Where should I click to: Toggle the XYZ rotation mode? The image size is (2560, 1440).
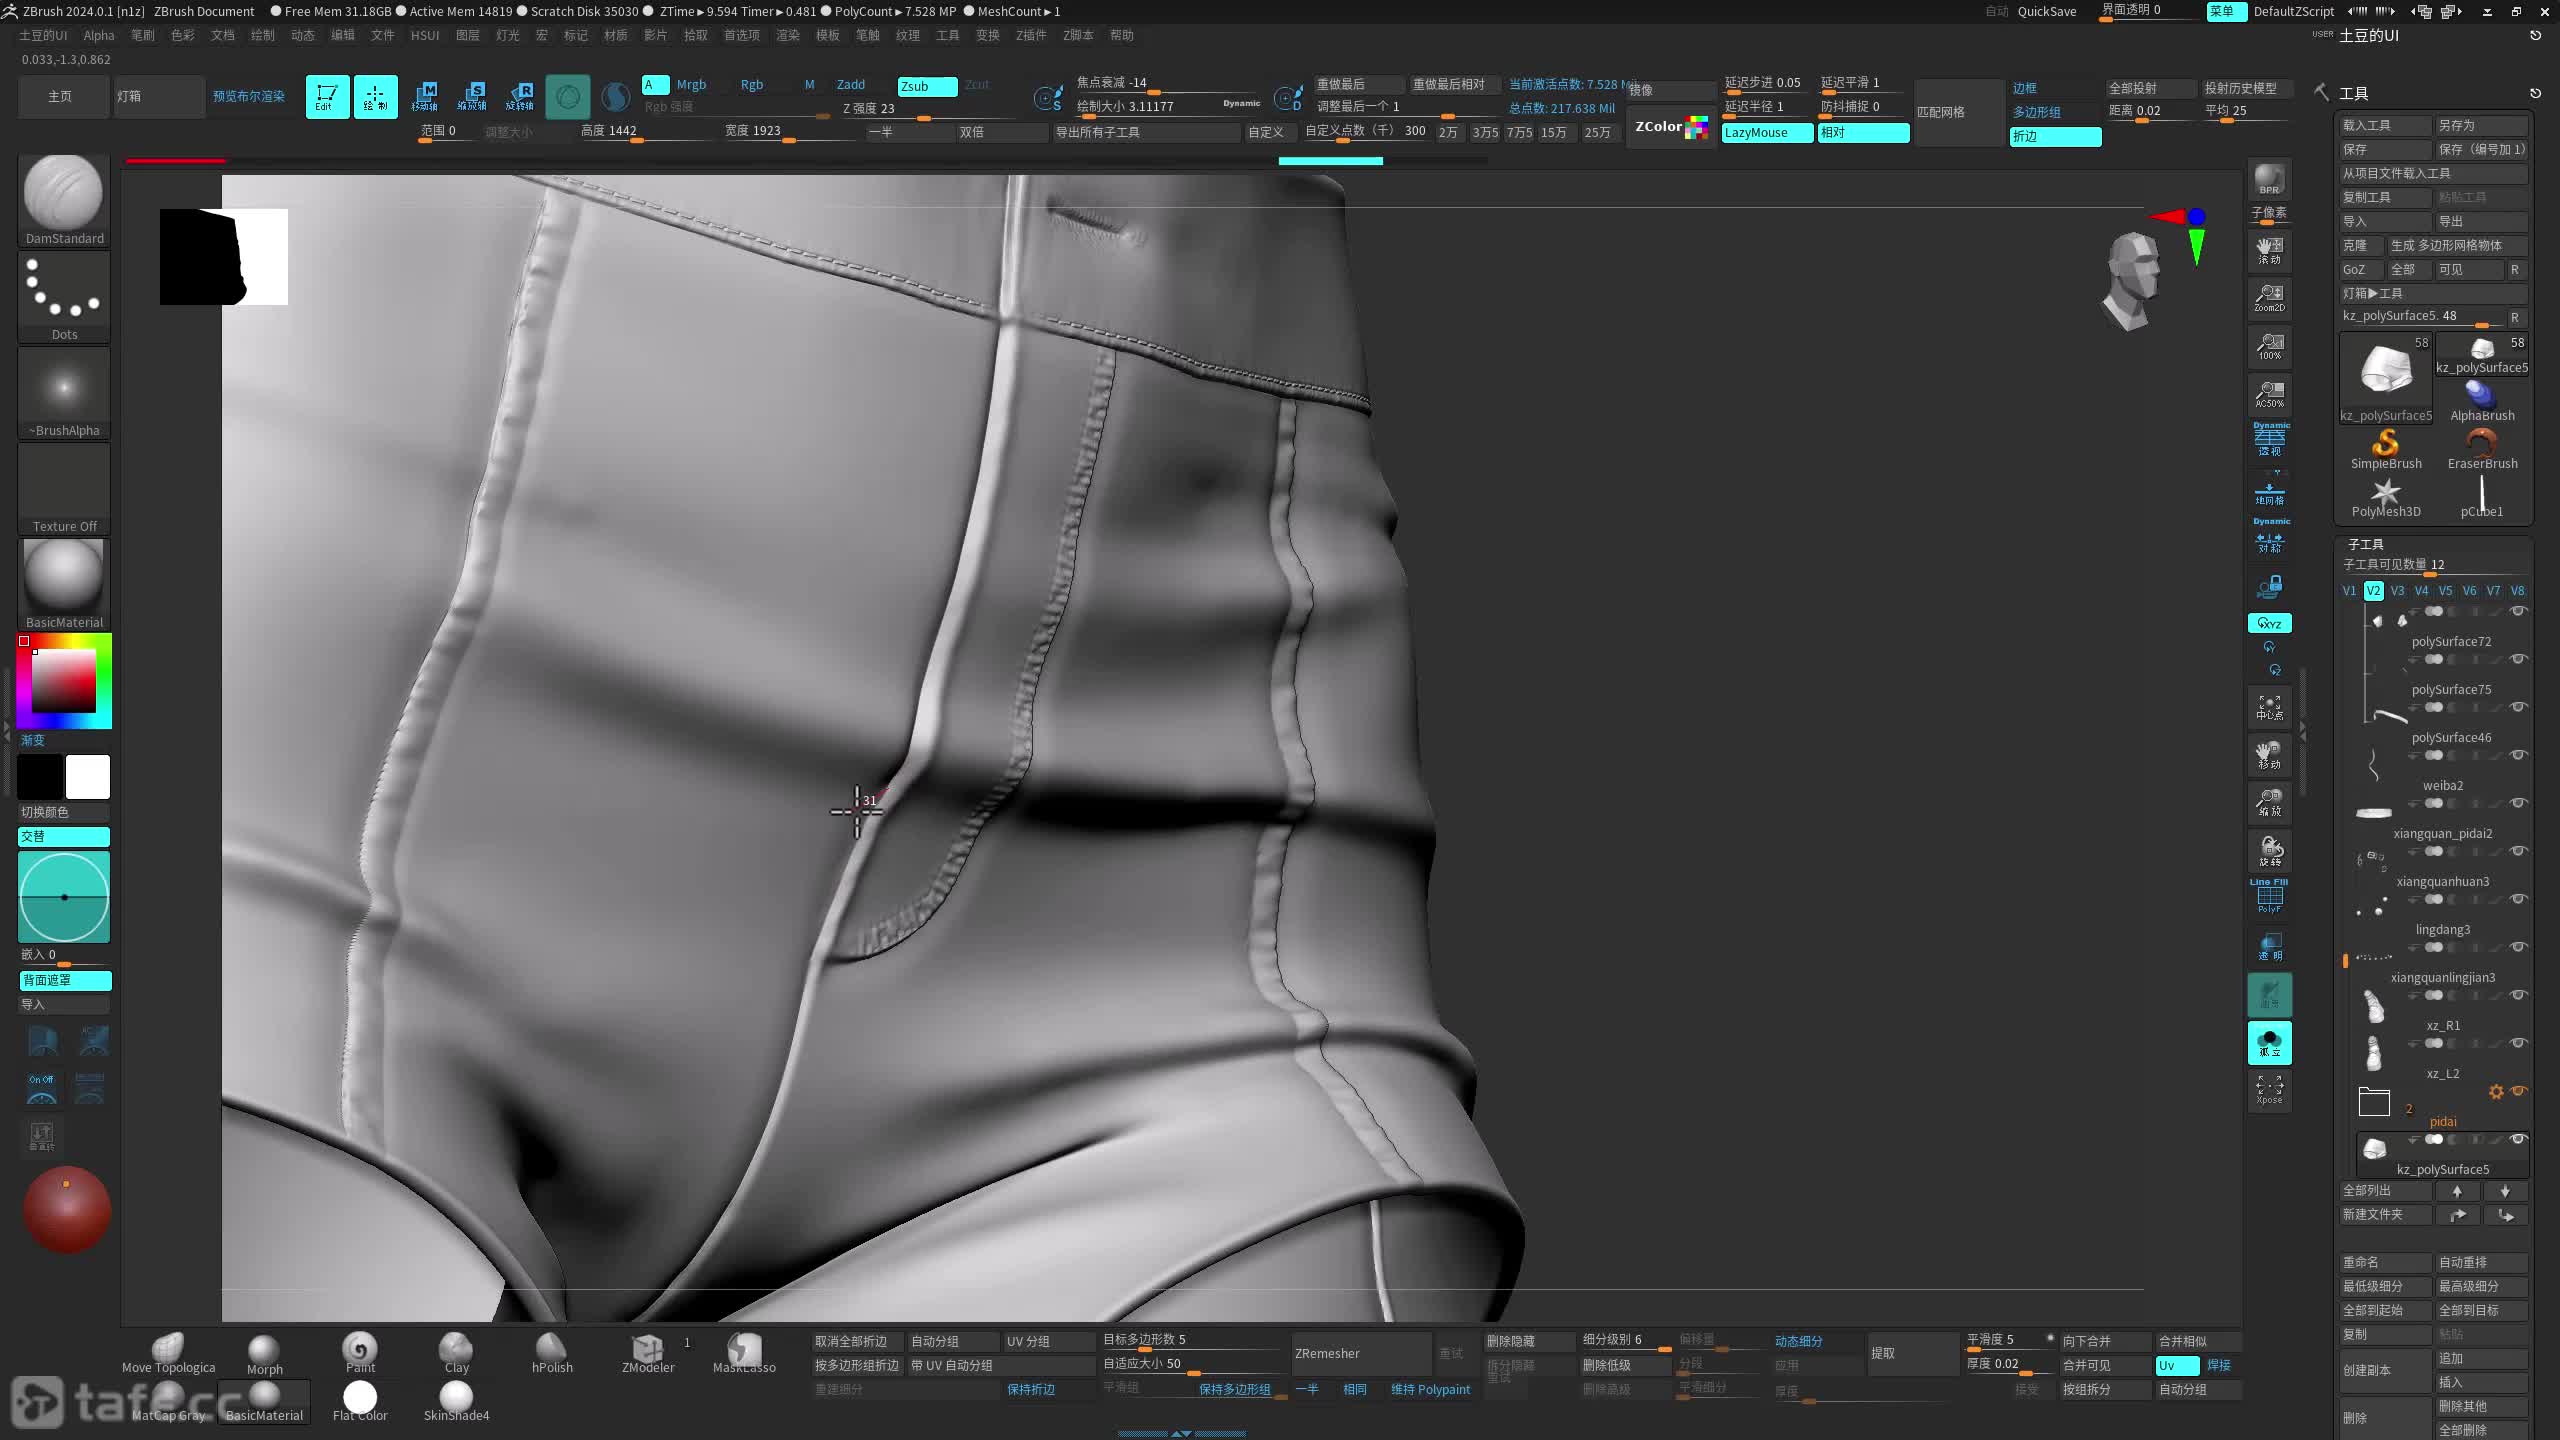pyautogui.click(x=2269, y=623)
